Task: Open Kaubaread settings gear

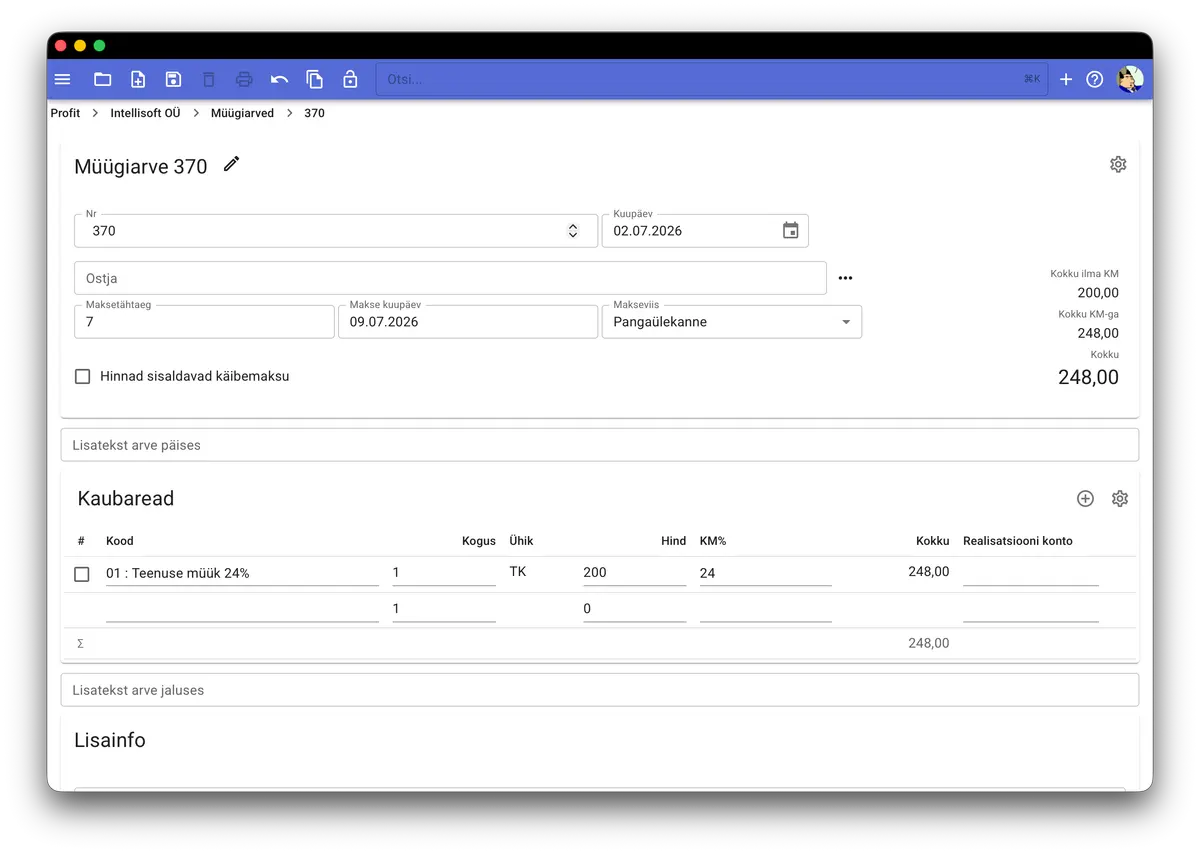Action: (1120, 498)
